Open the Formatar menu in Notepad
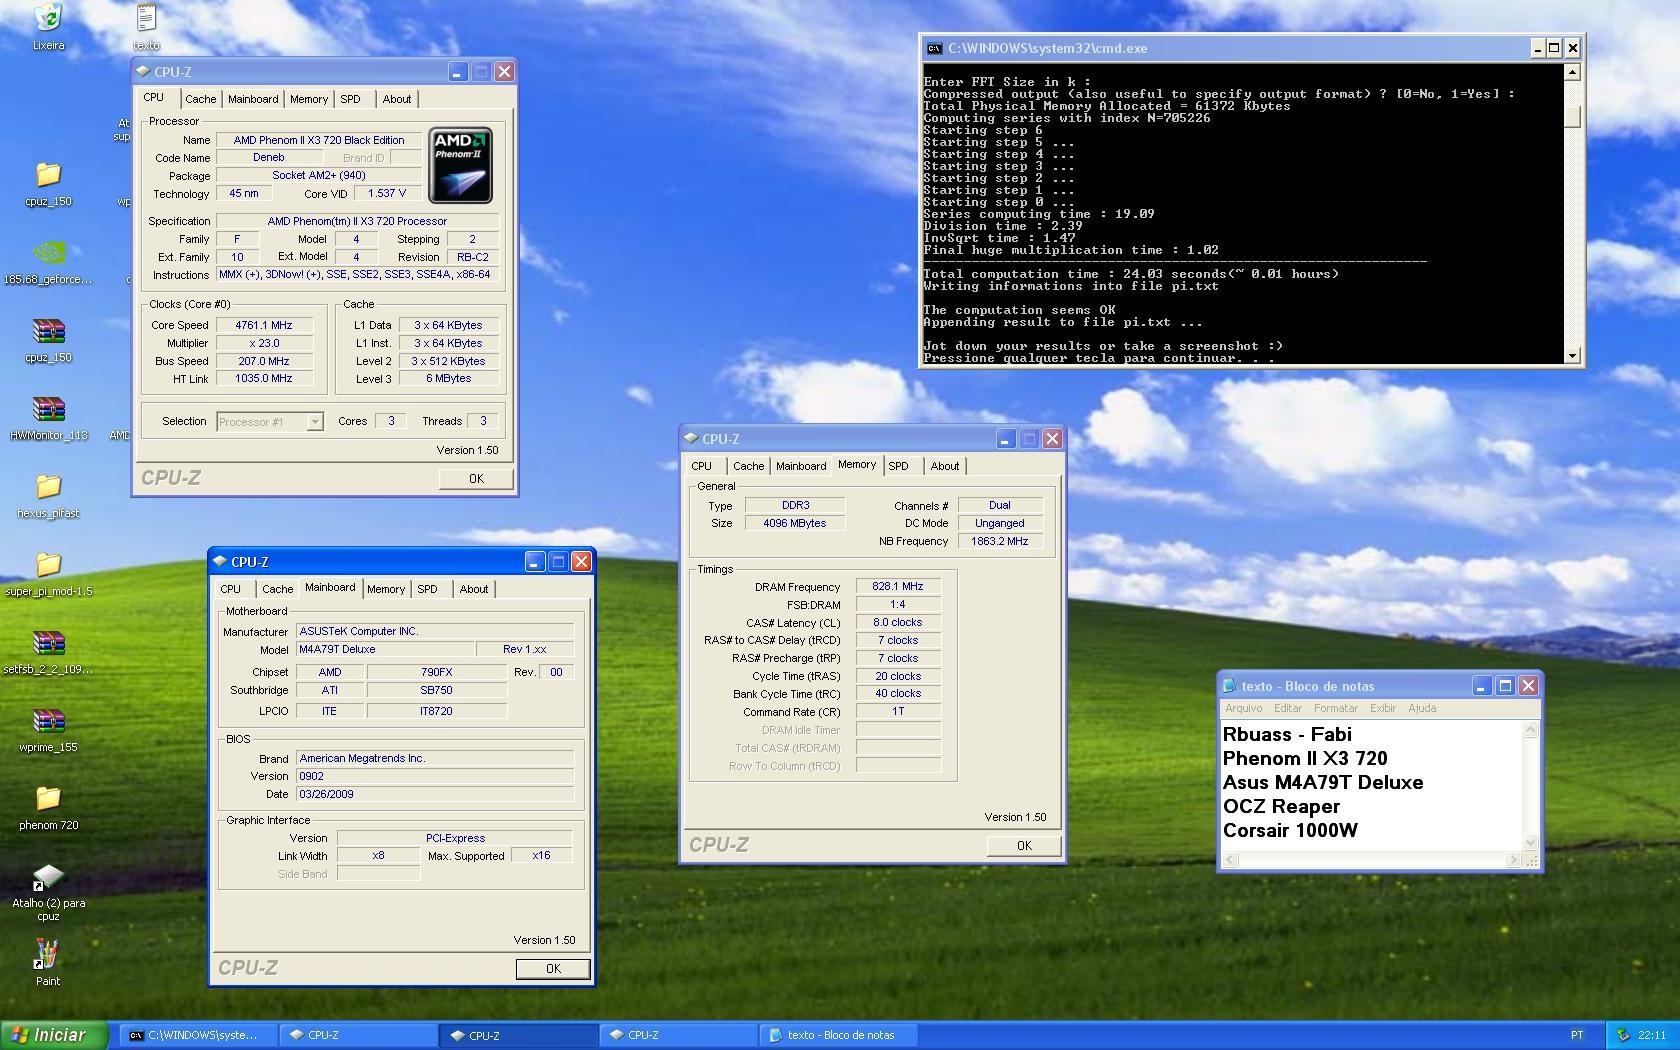1680x1050 pixels. point(1336,708)
